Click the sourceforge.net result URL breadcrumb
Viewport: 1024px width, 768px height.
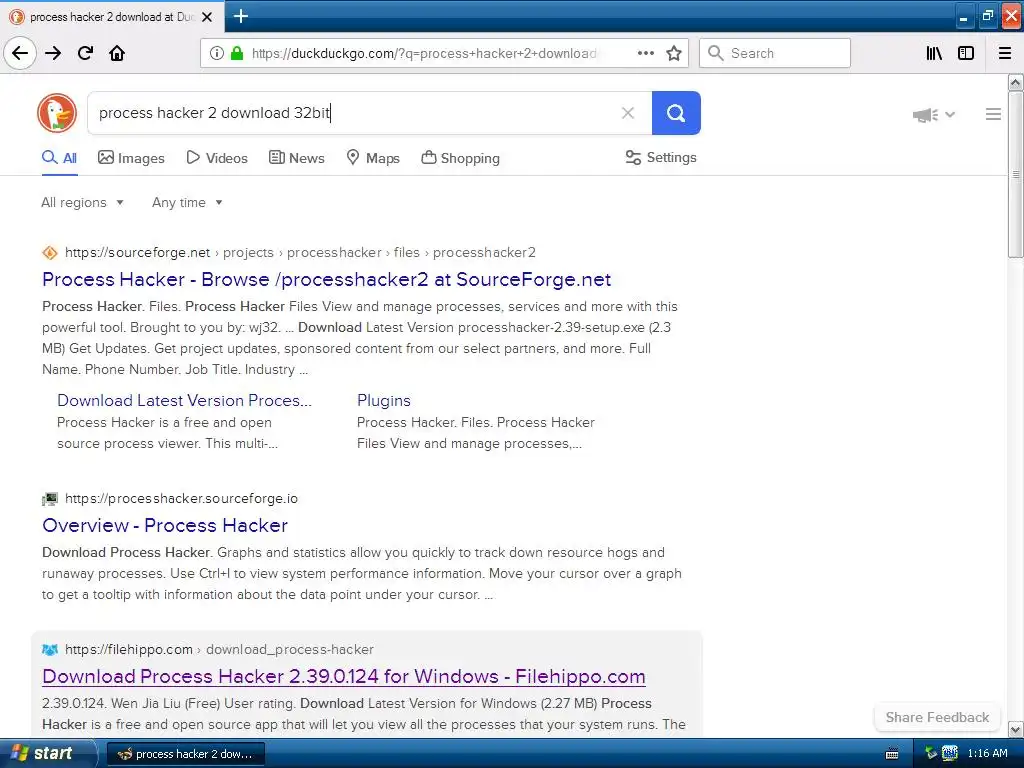[x=300, y=252]
